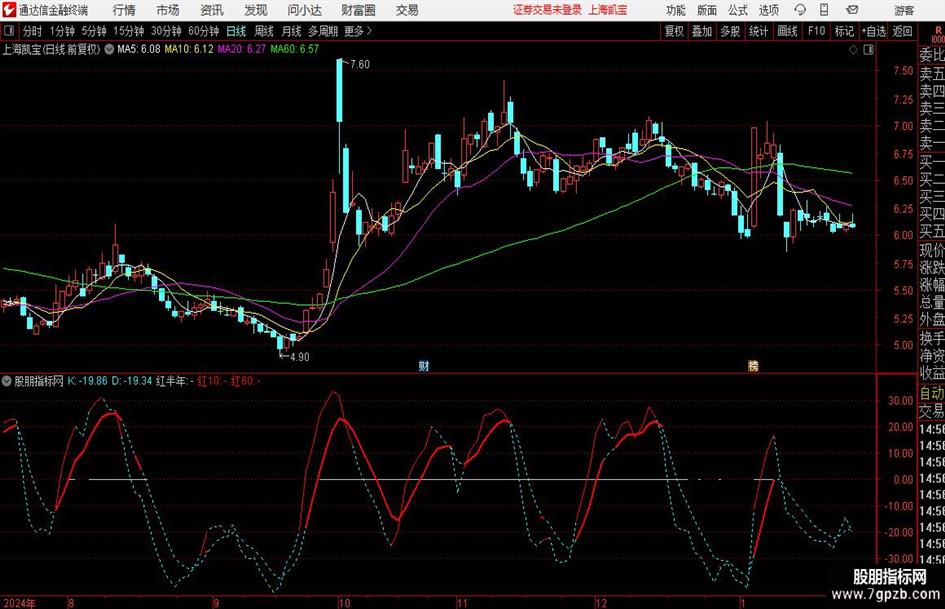Switch to the 30分钟 period tab
The image size is (945, 609).
166,31
